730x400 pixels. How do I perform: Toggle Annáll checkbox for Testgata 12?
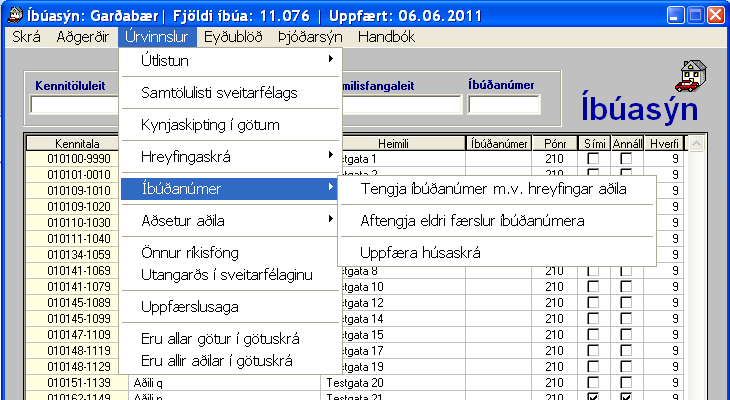(626, 303)
